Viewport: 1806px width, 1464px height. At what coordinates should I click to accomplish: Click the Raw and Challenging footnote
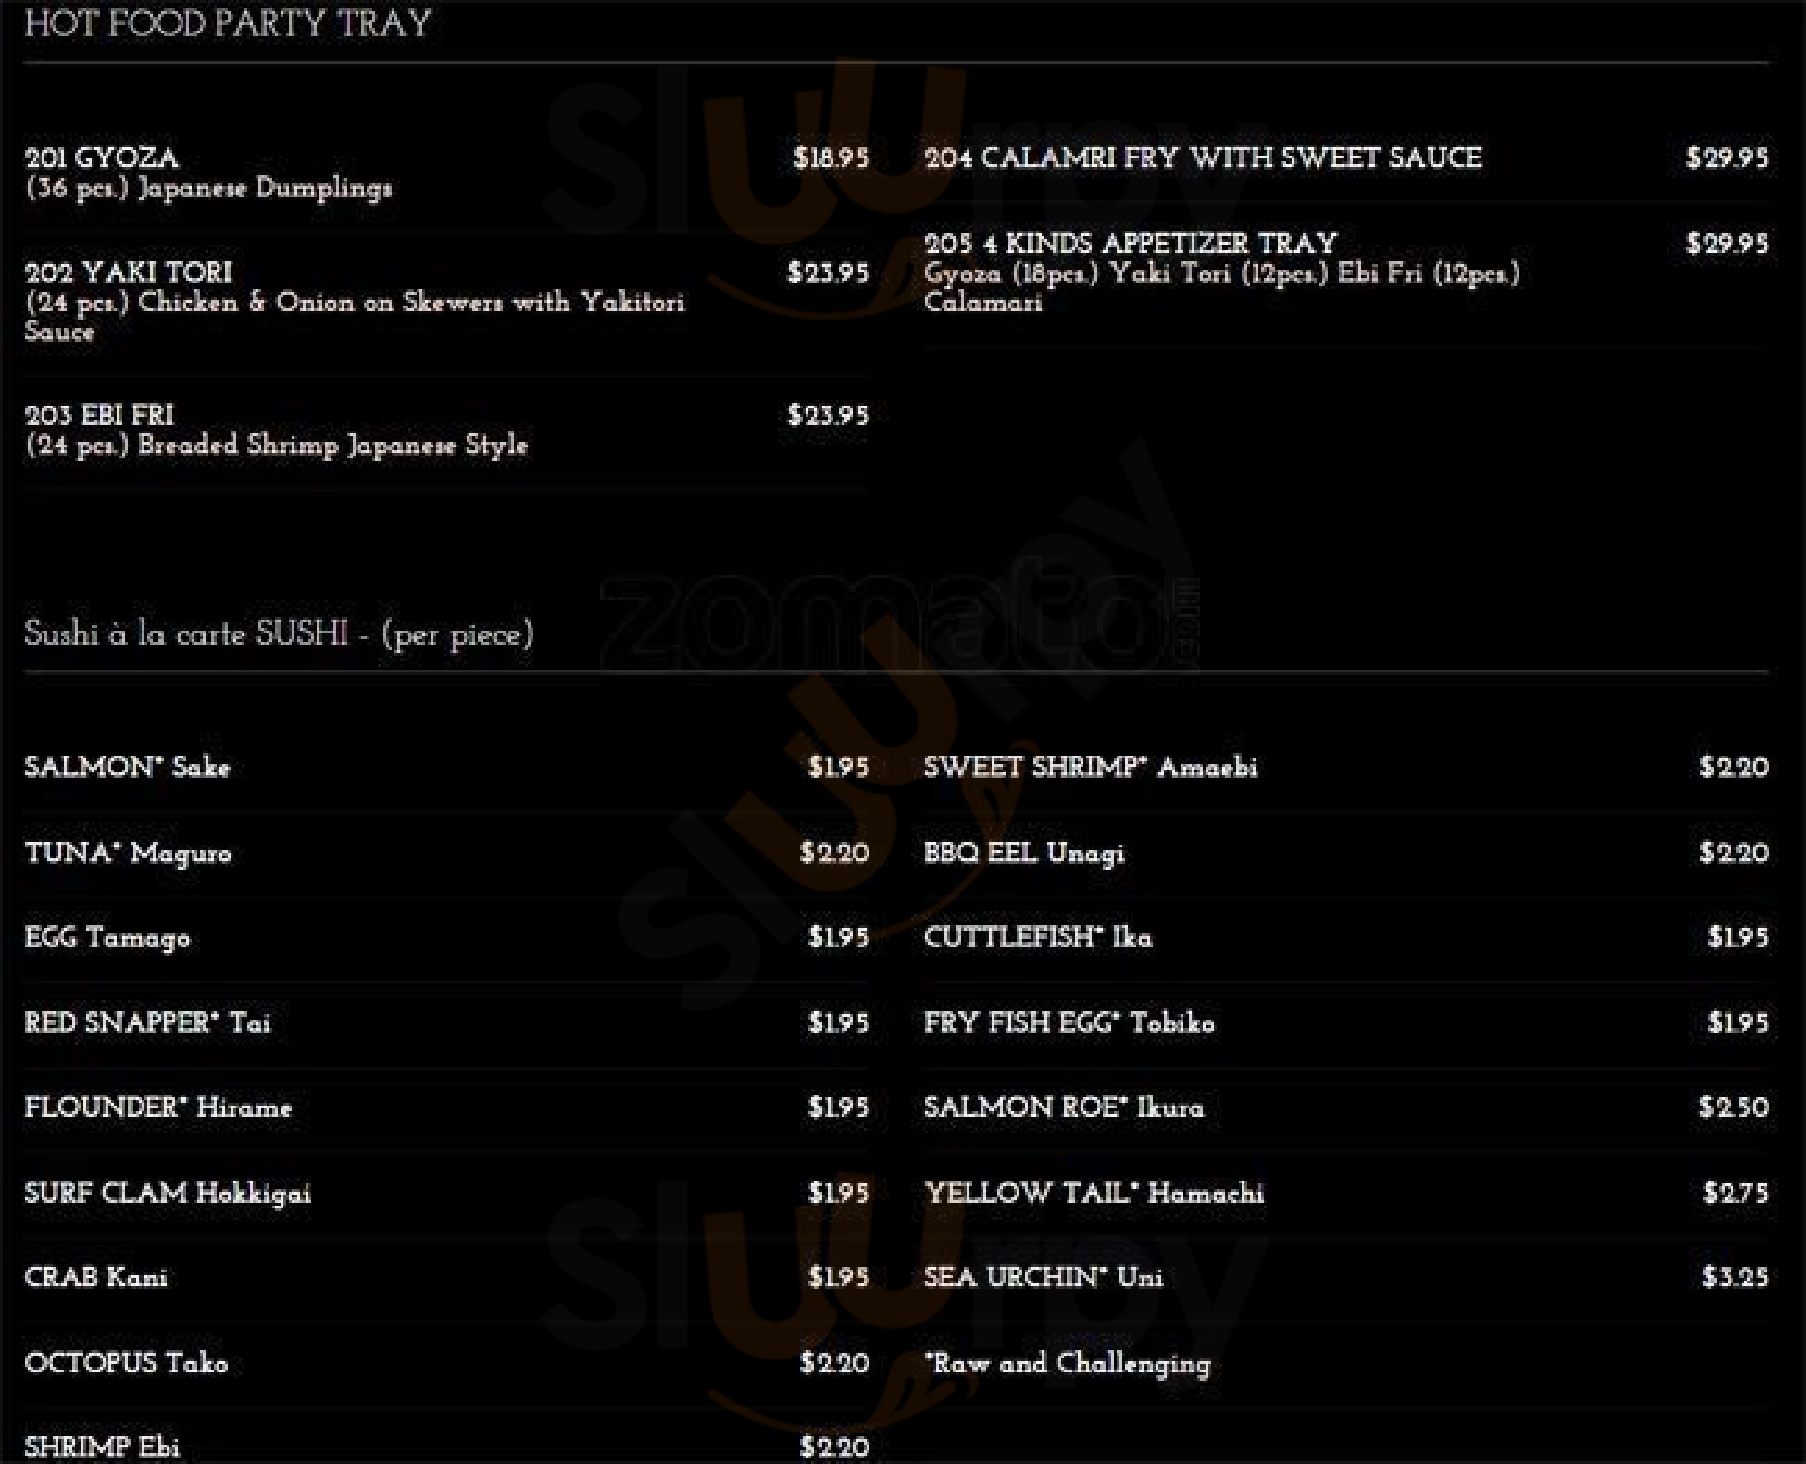tap(1067, 1363)
